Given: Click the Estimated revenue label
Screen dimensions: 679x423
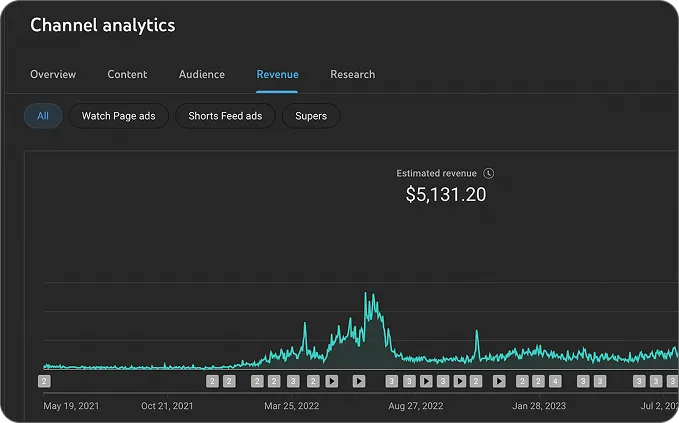Looking at the screenshot, I should click(436, 173).
